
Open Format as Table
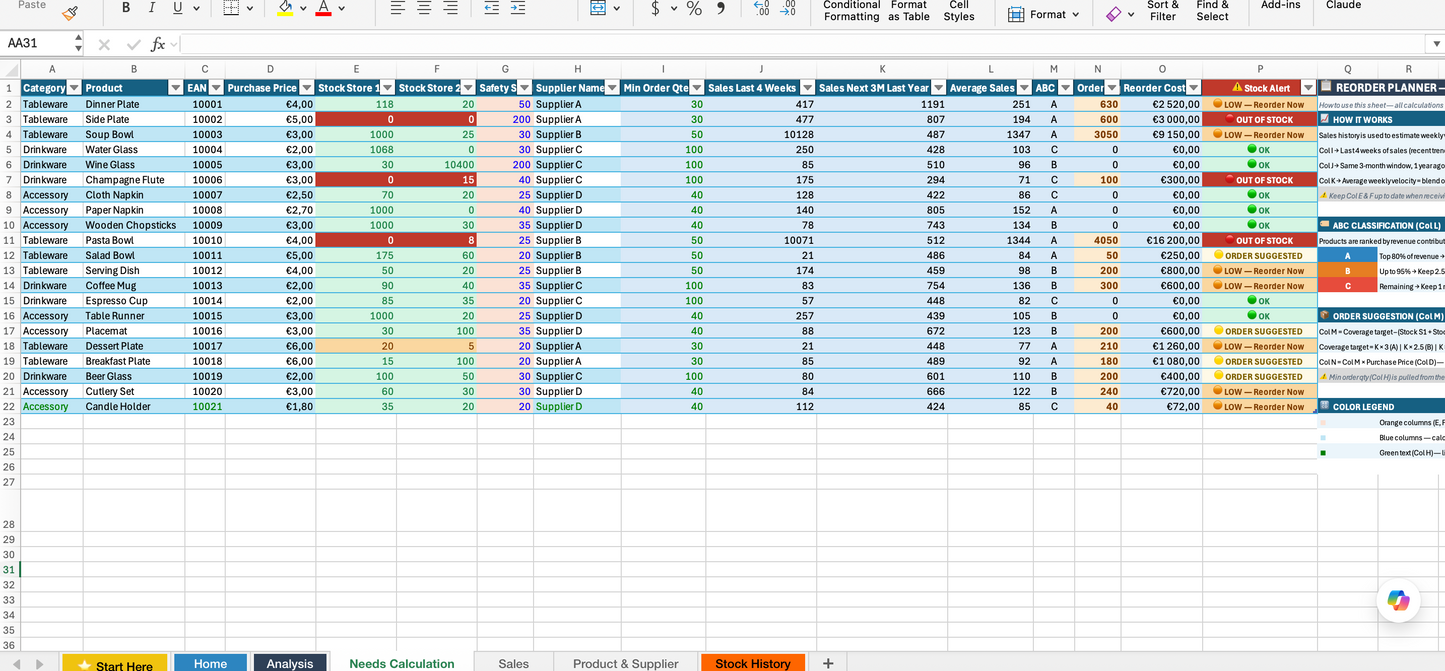[909, 10]
